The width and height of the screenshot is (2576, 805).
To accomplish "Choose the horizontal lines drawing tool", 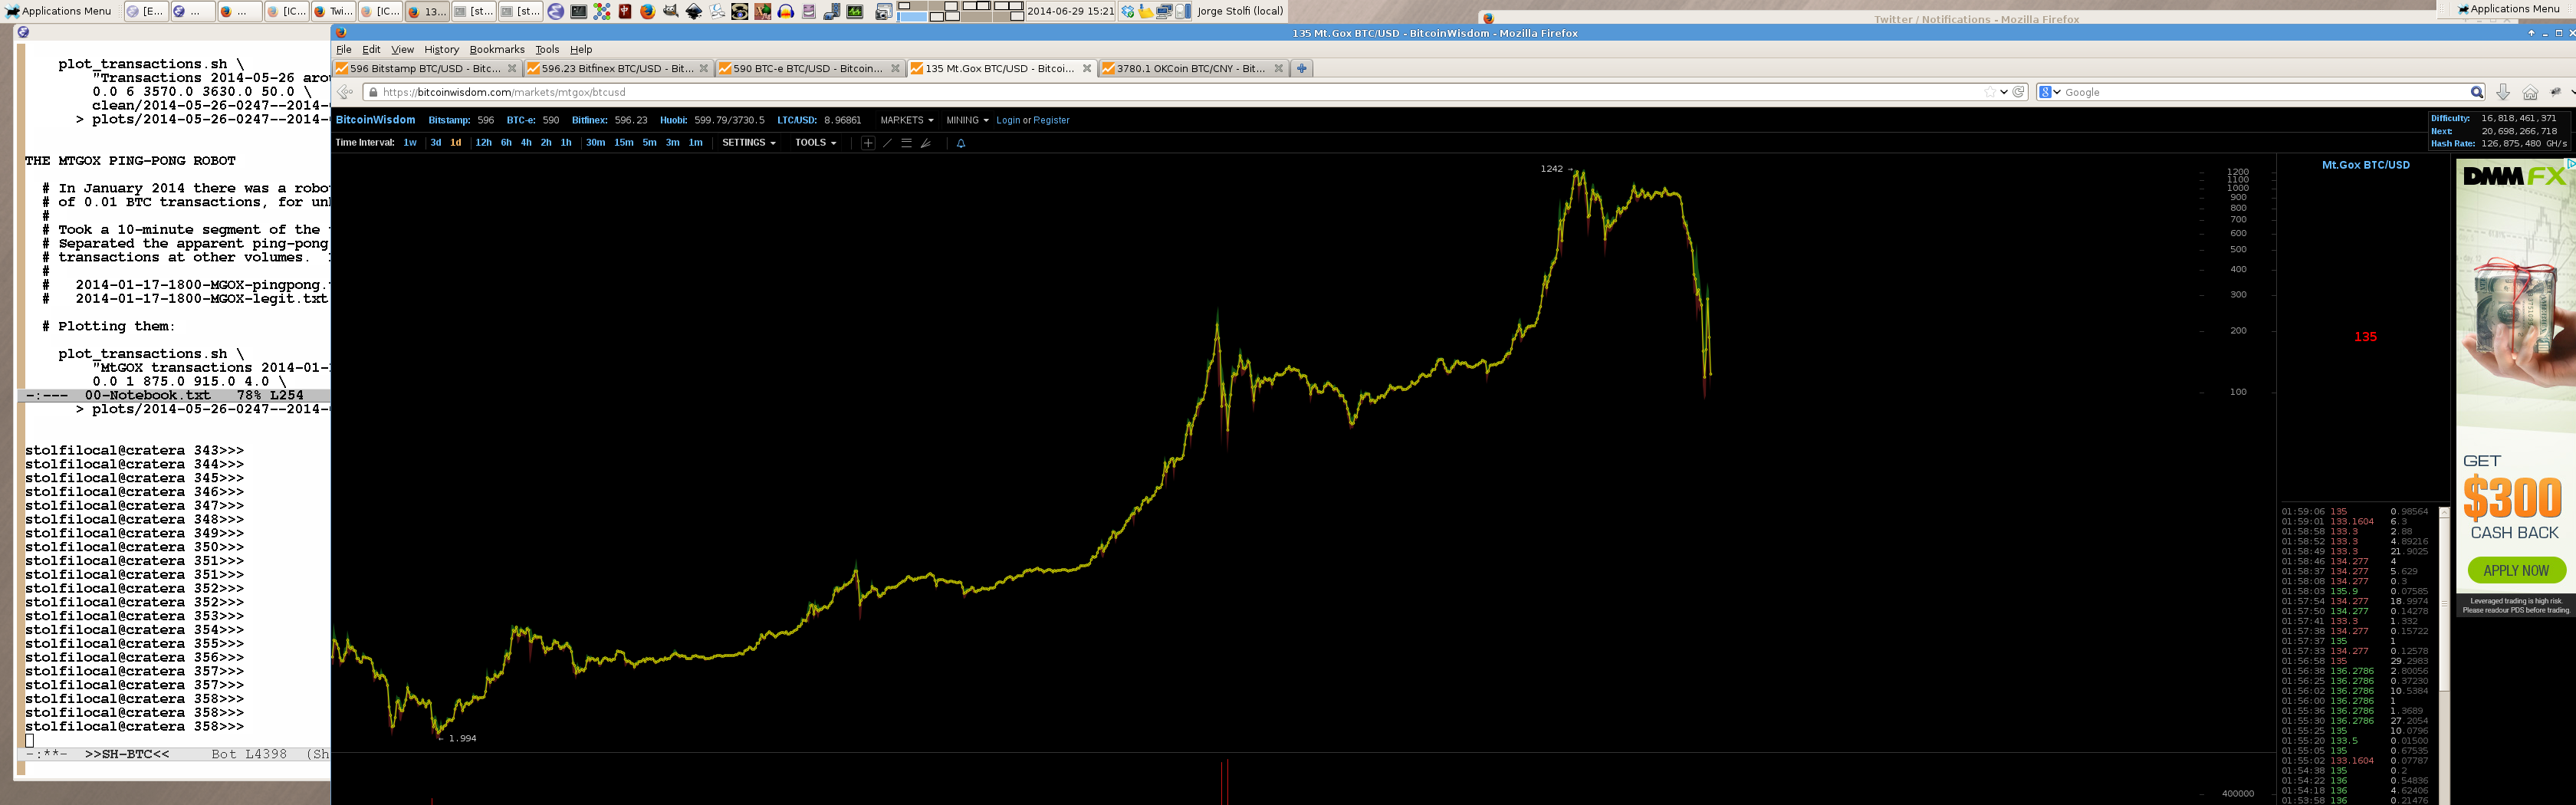I will click(x=906, y=143).
